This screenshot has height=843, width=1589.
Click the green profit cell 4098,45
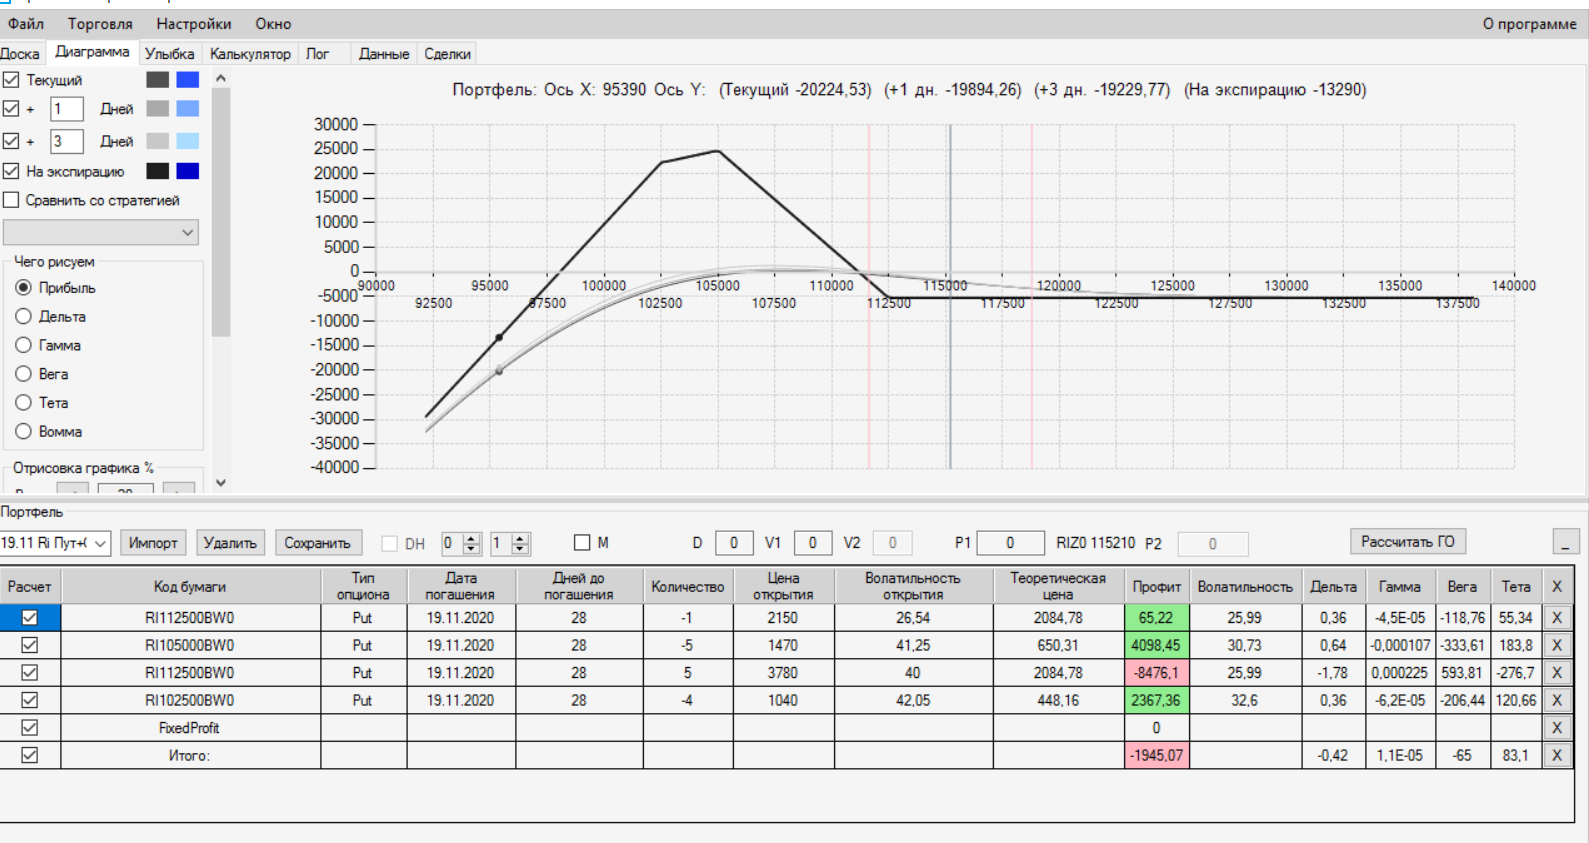1157,645
